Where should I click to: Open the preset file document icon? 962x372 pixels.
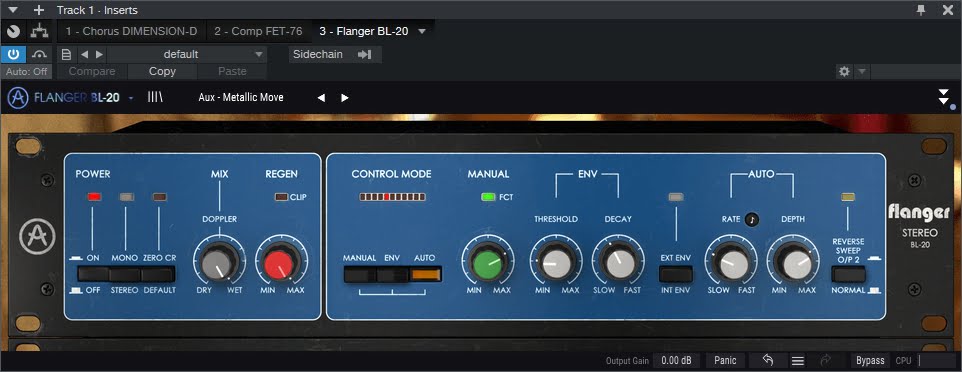pyautogui.click(x=67, y=55)
